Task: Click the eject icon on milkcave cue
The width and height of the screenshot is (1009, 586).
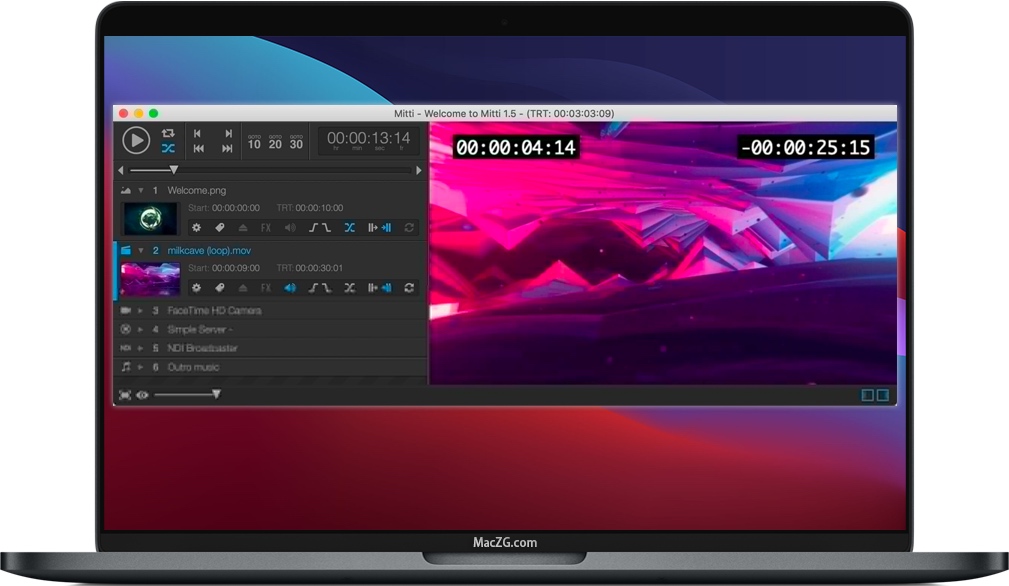Action: 243,288
